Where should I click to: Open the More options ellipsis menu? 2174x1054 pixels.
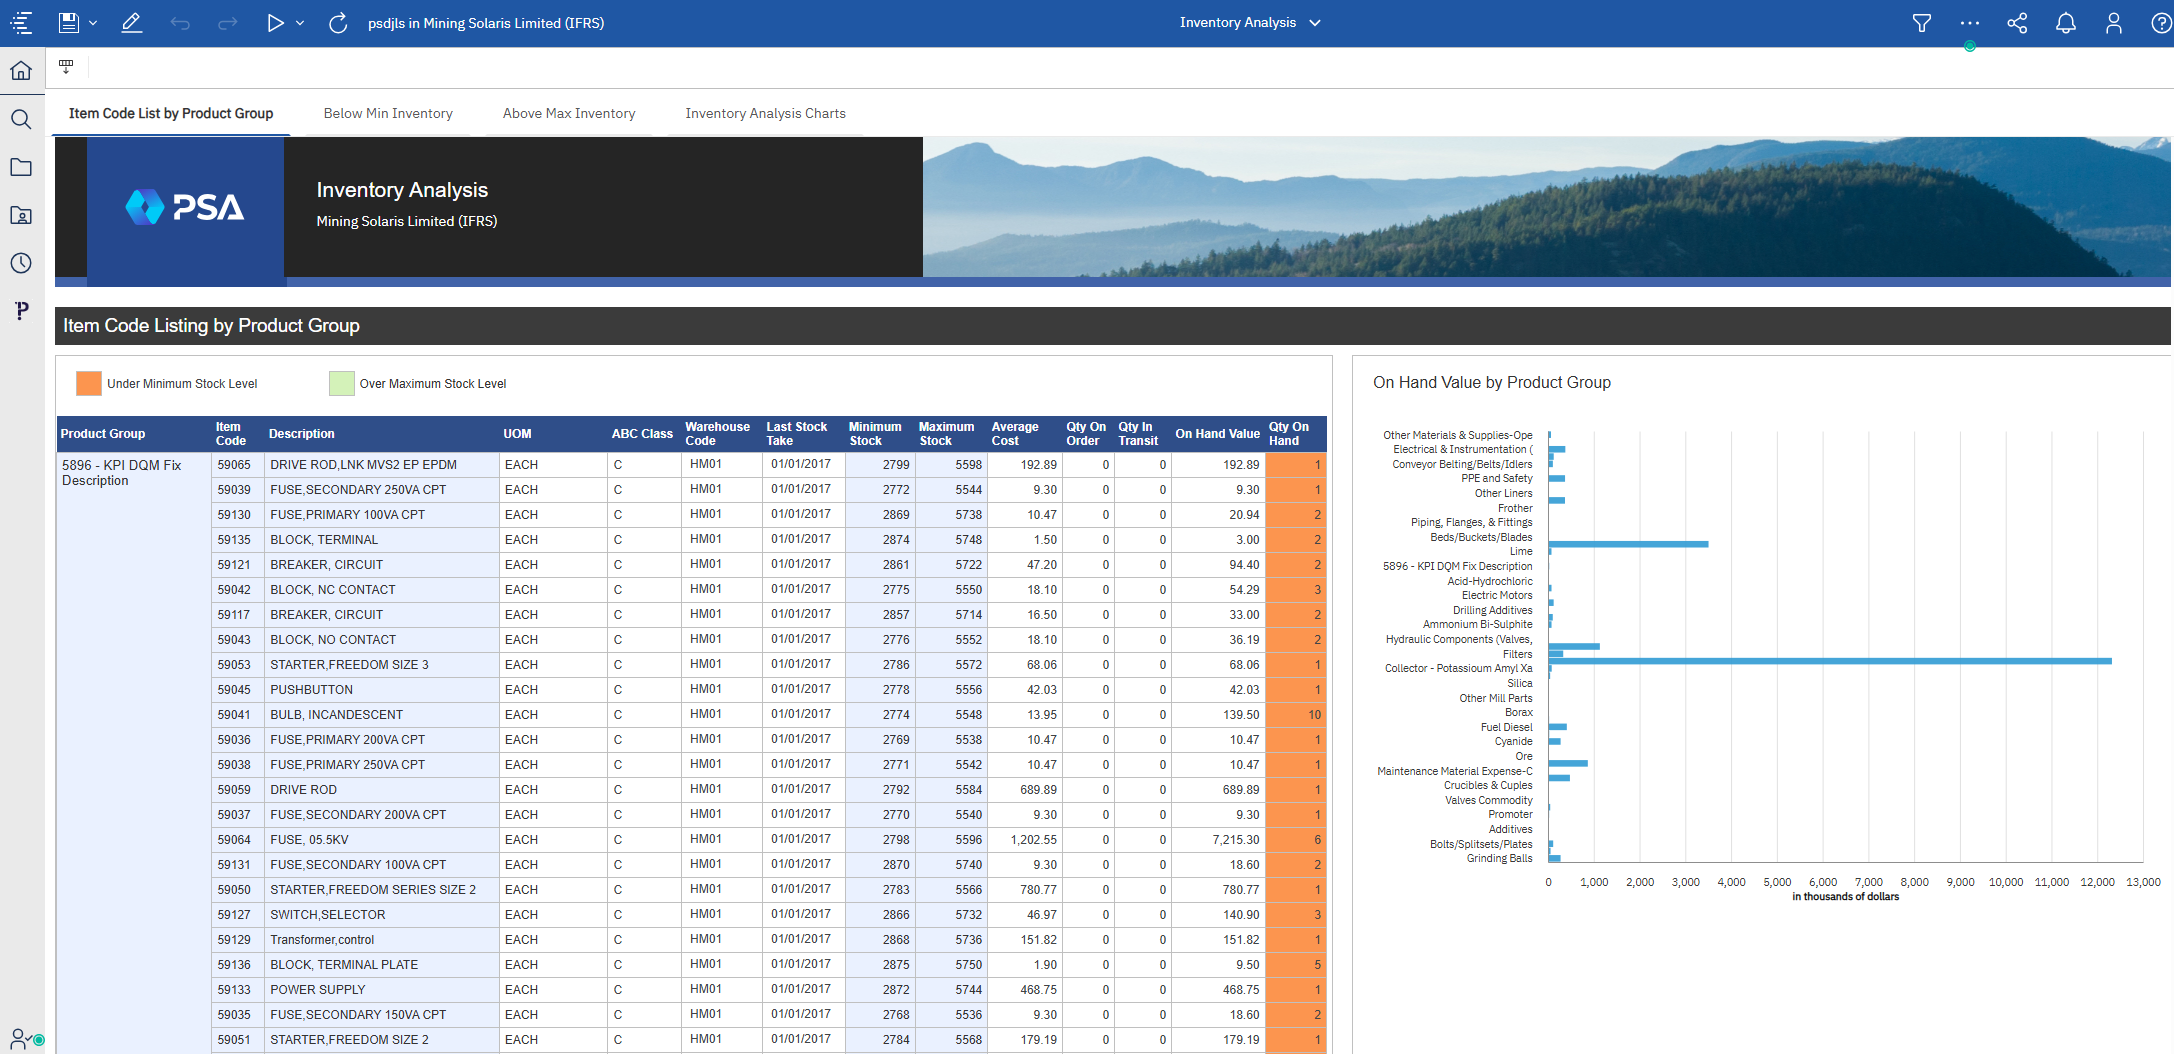[1969, 23]
